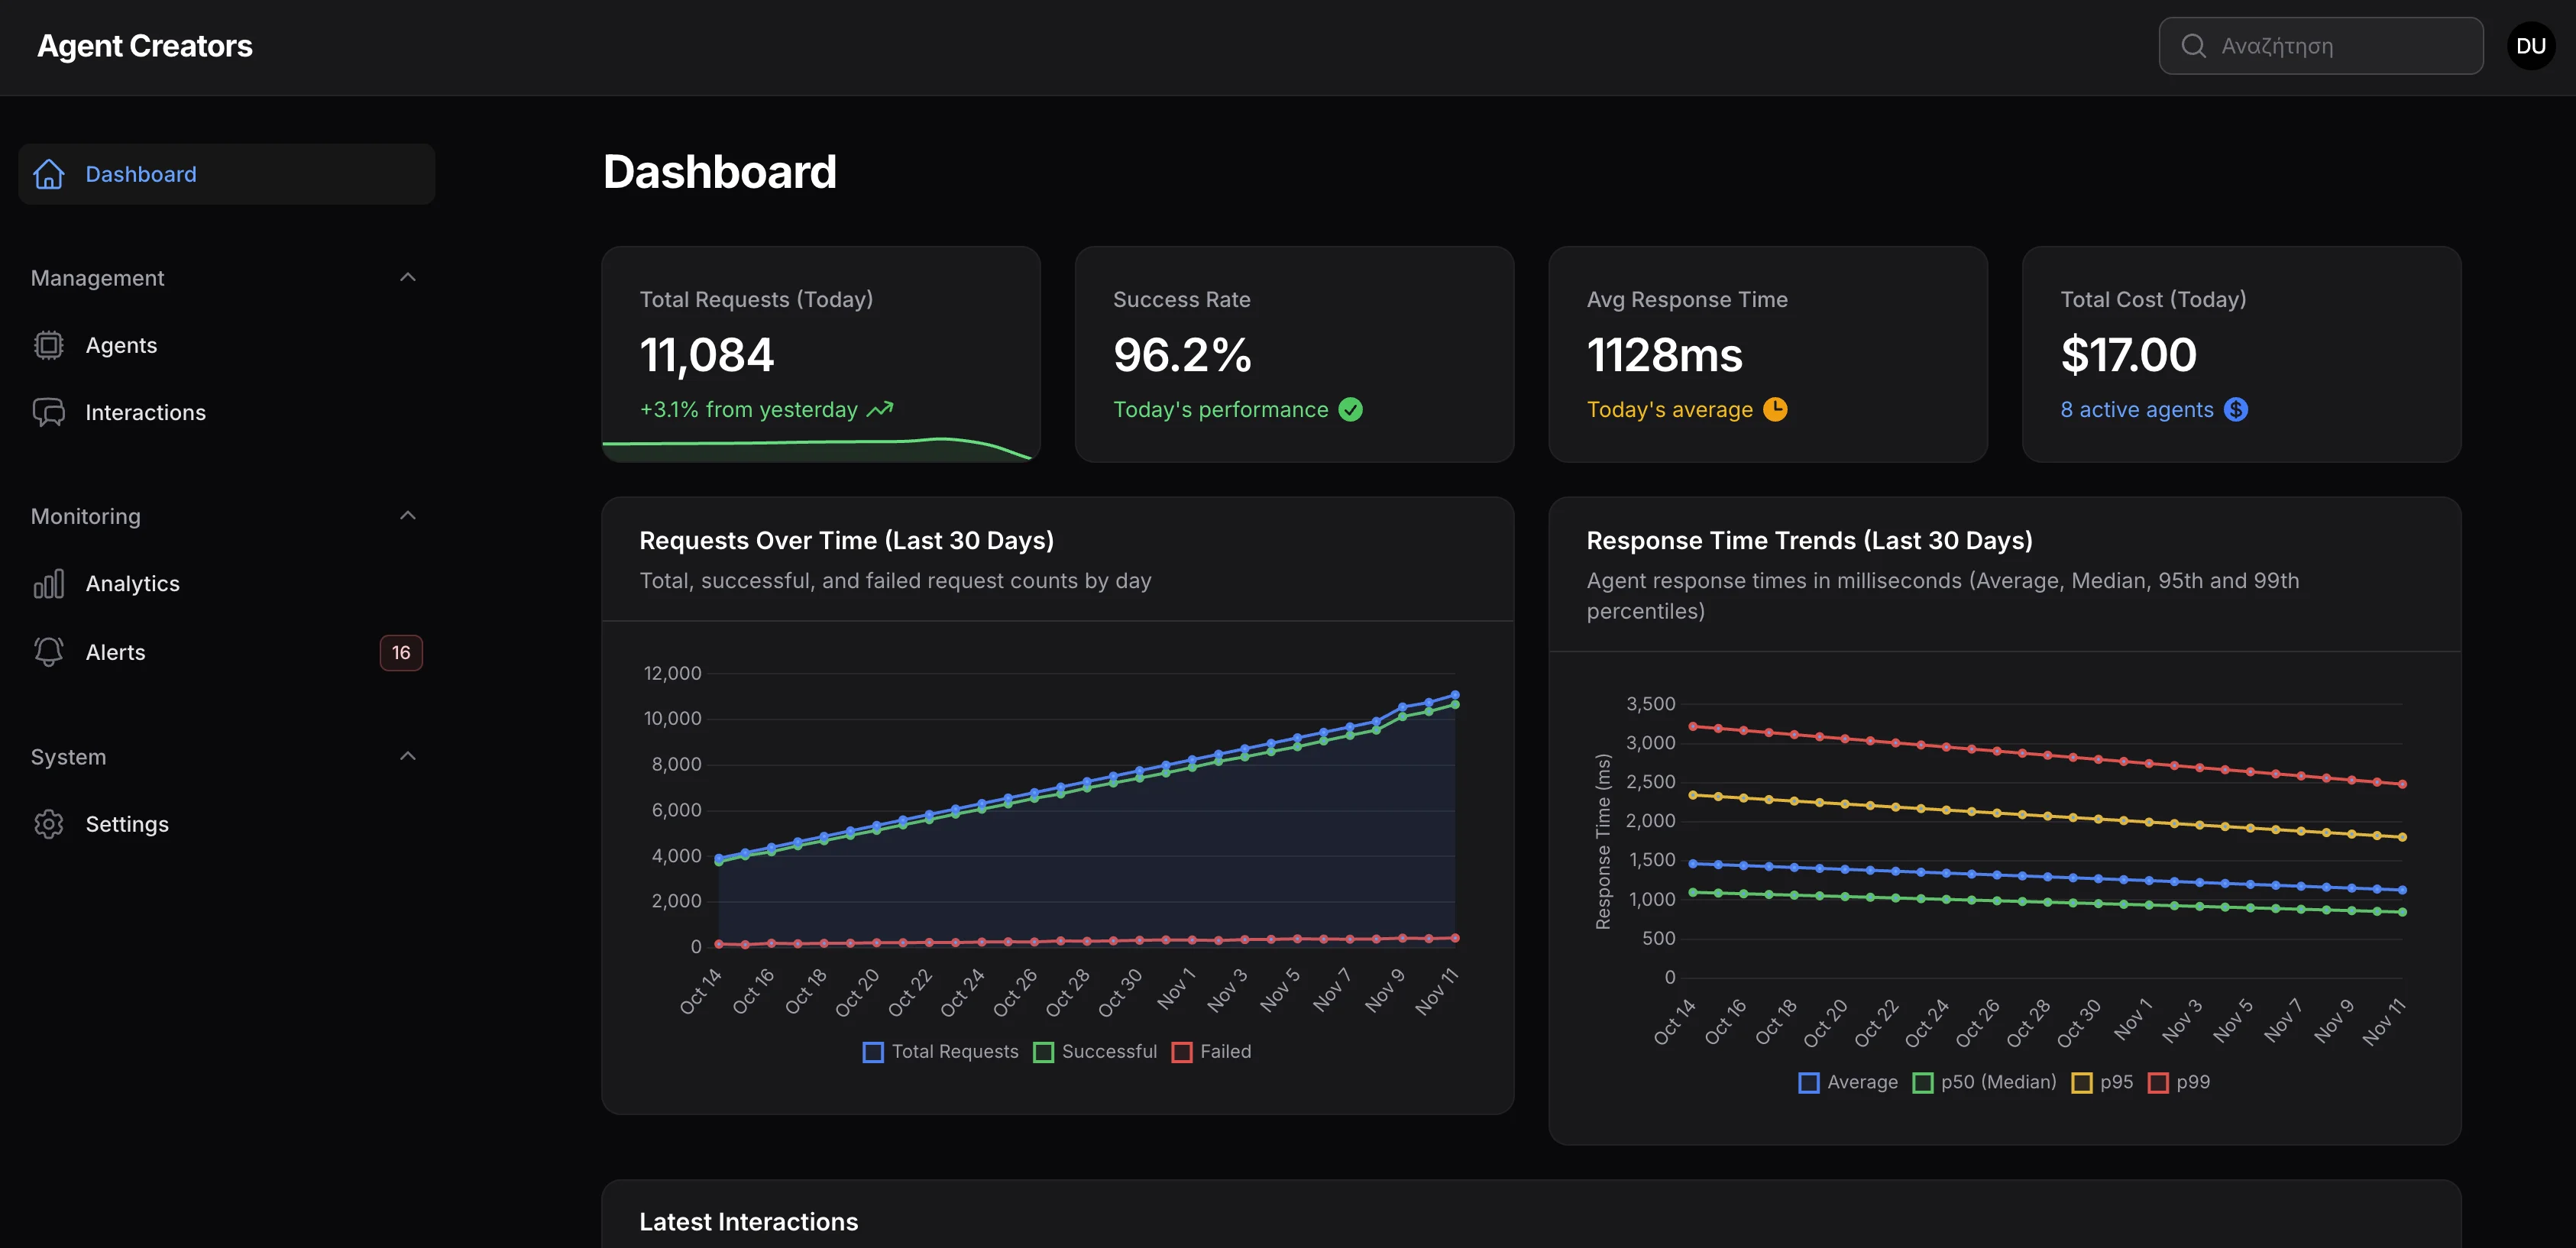Collapse the System section chevron
2576x1248 pixels.
tap(407, 755)
